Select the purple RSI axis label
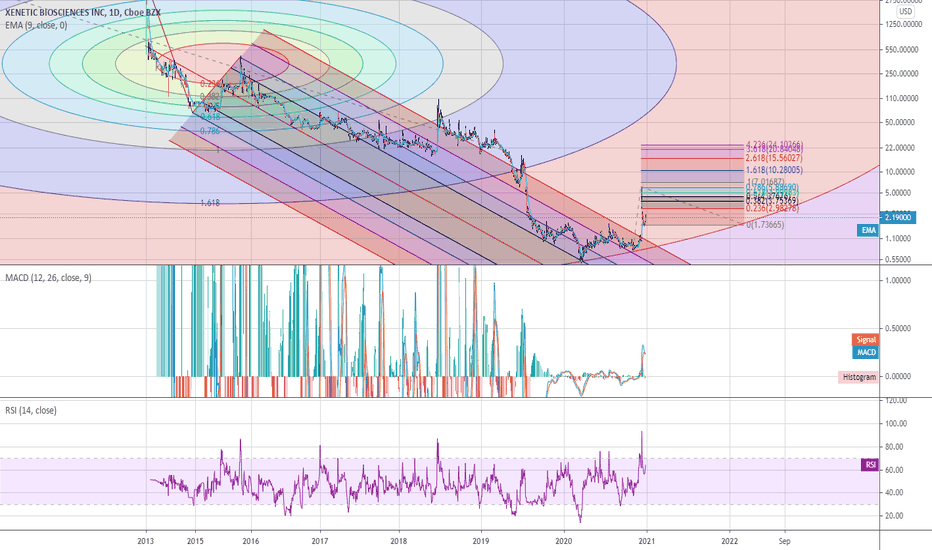This screenshot has width=932, height=550. click(x=870, y=464)
